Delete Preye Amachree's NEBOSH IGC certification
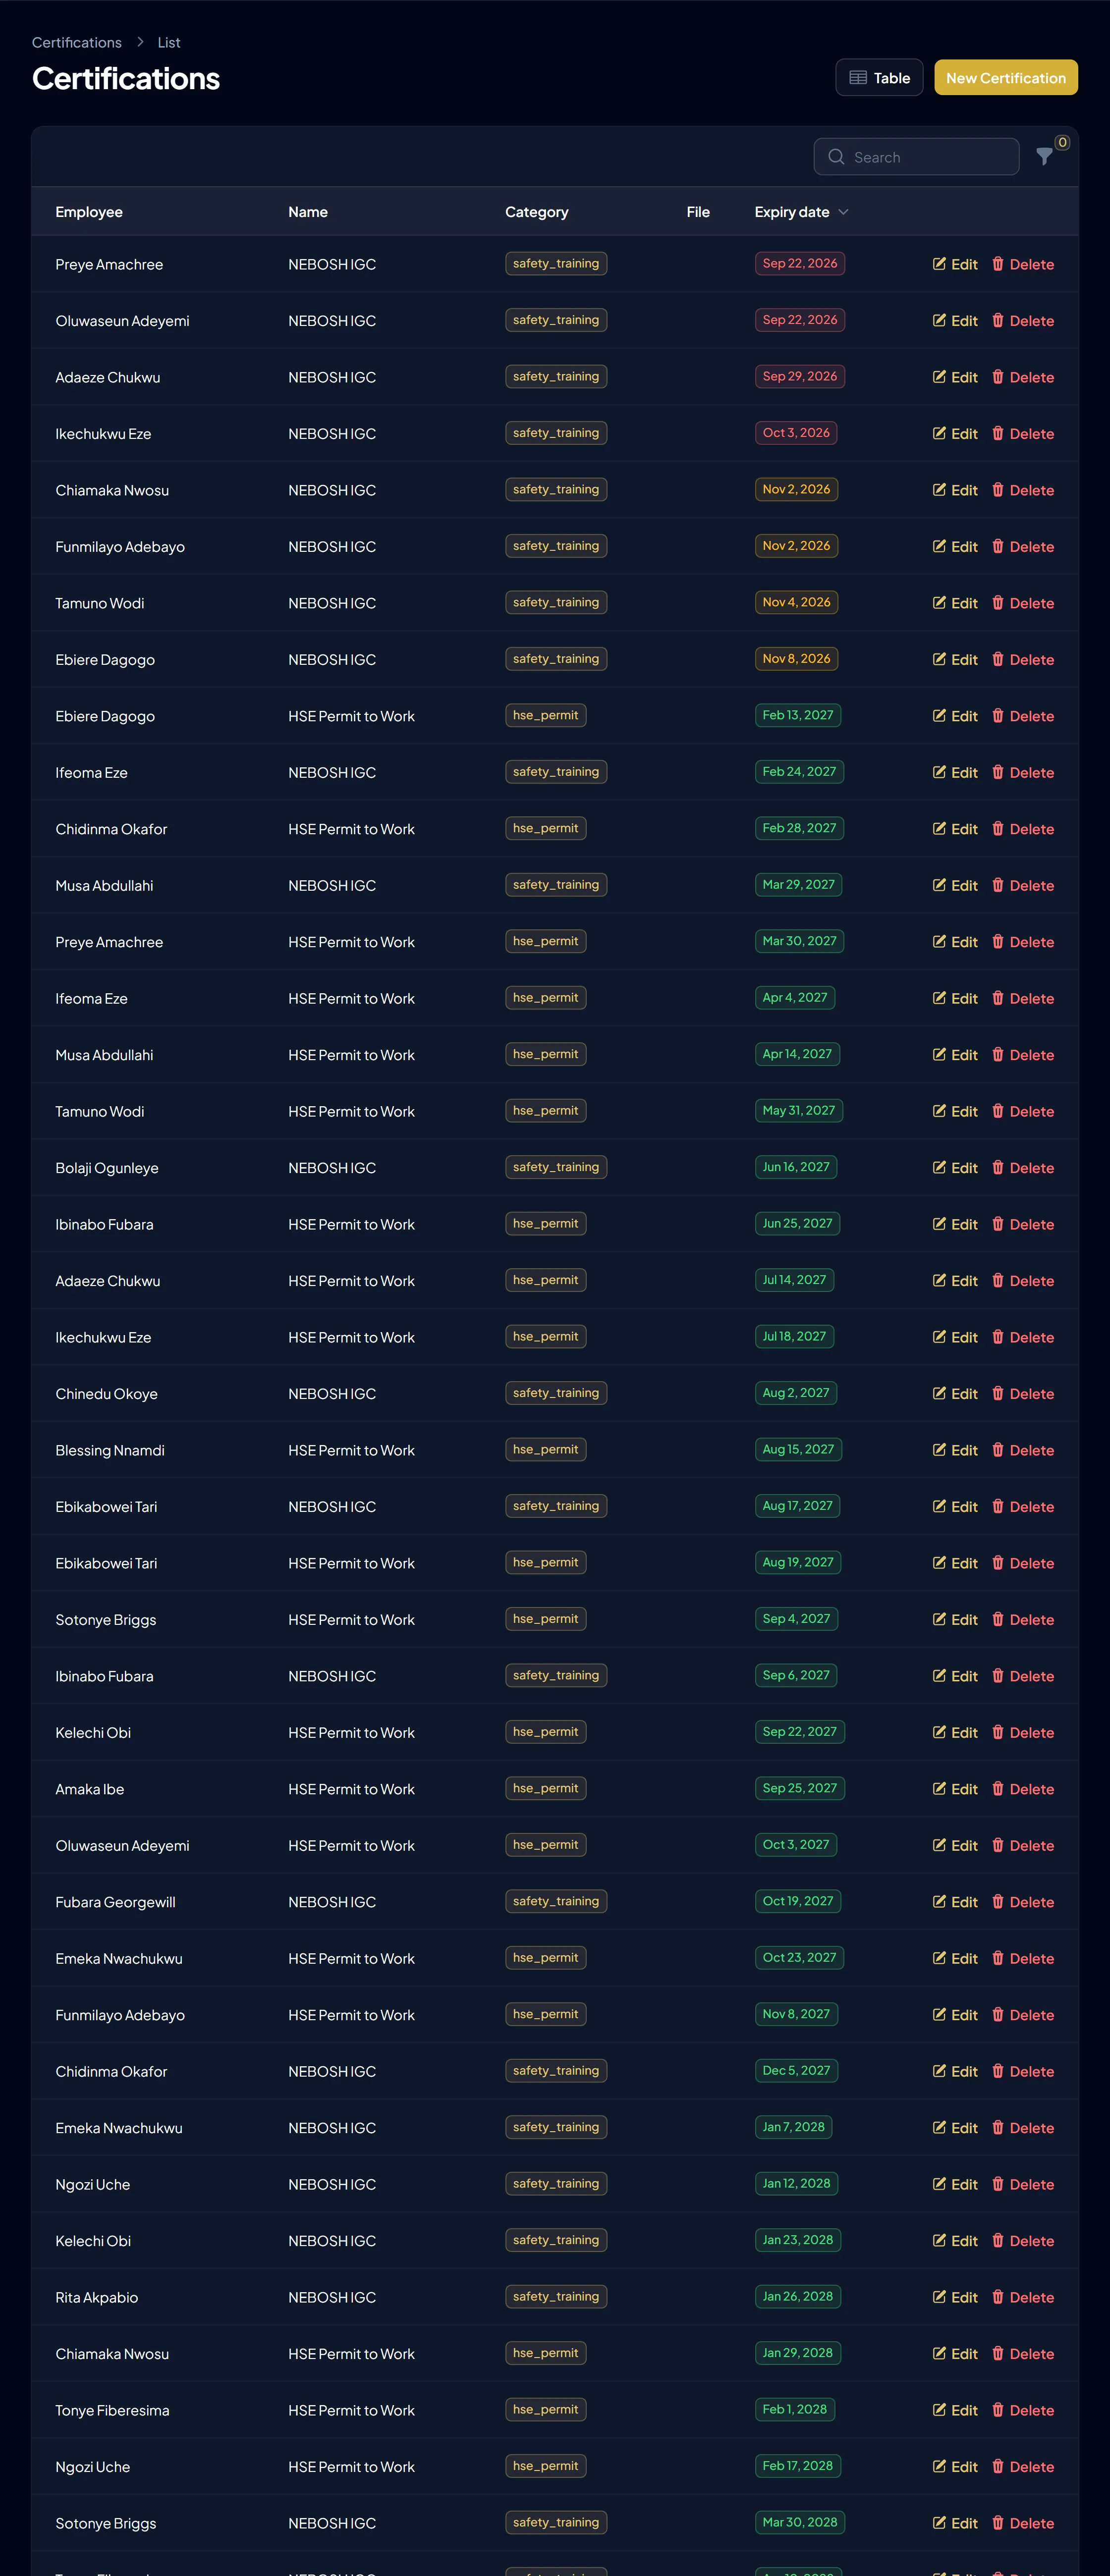 1022,264
